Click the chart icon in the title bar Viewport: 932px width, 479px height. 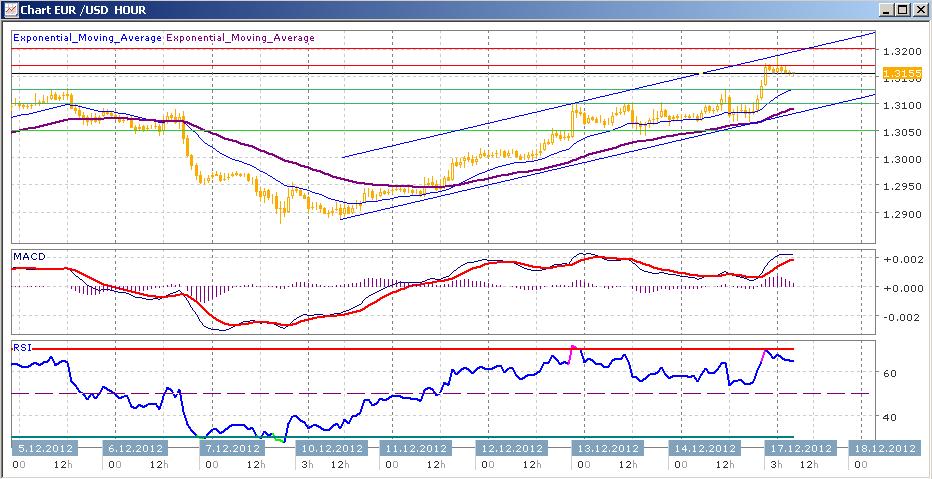[10, 10]
